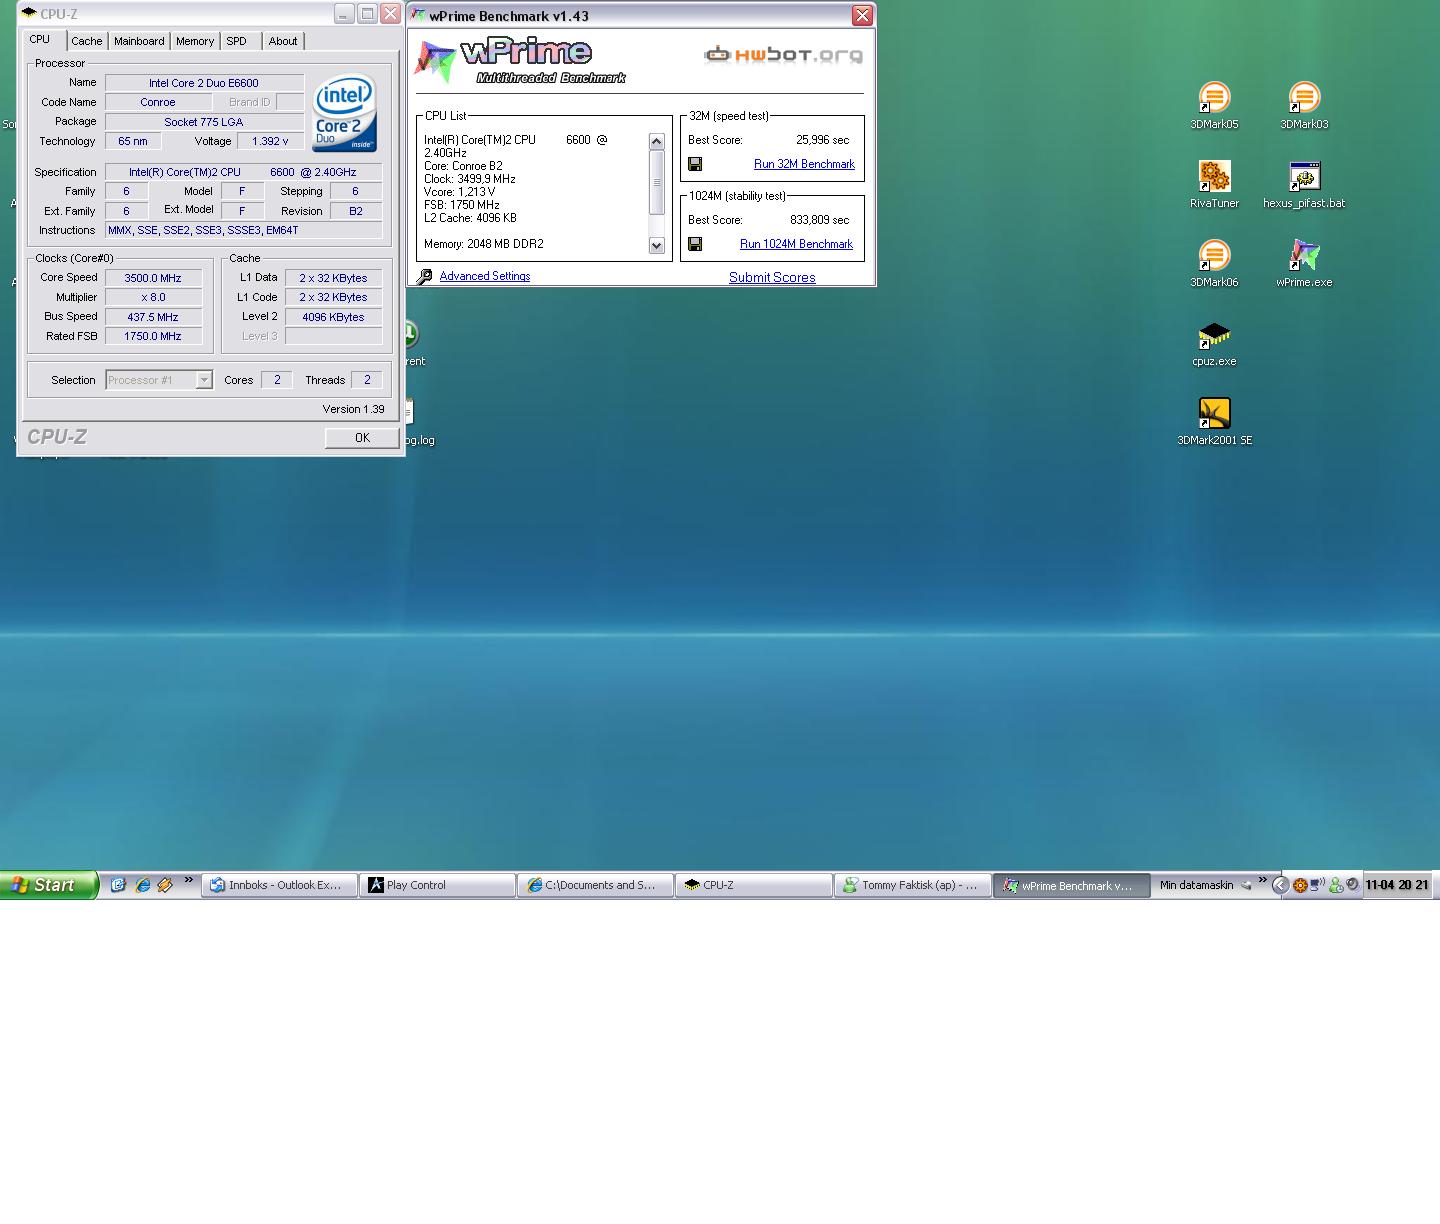Viewport: 1440px width, 1224px height.
Task: Run the 32M Benchmark
Action: click(x=804, y=164)
